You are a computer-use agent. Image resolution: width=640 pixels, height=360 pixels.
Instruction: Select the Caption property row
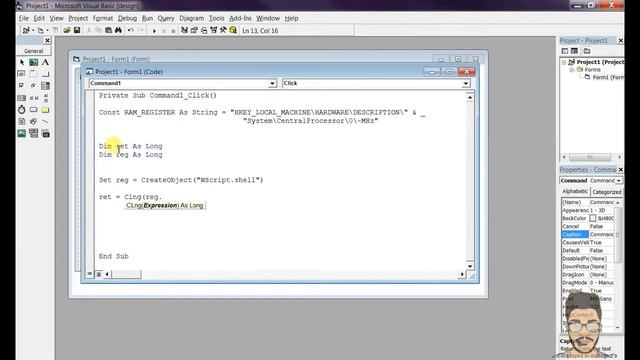pos(588,234)
